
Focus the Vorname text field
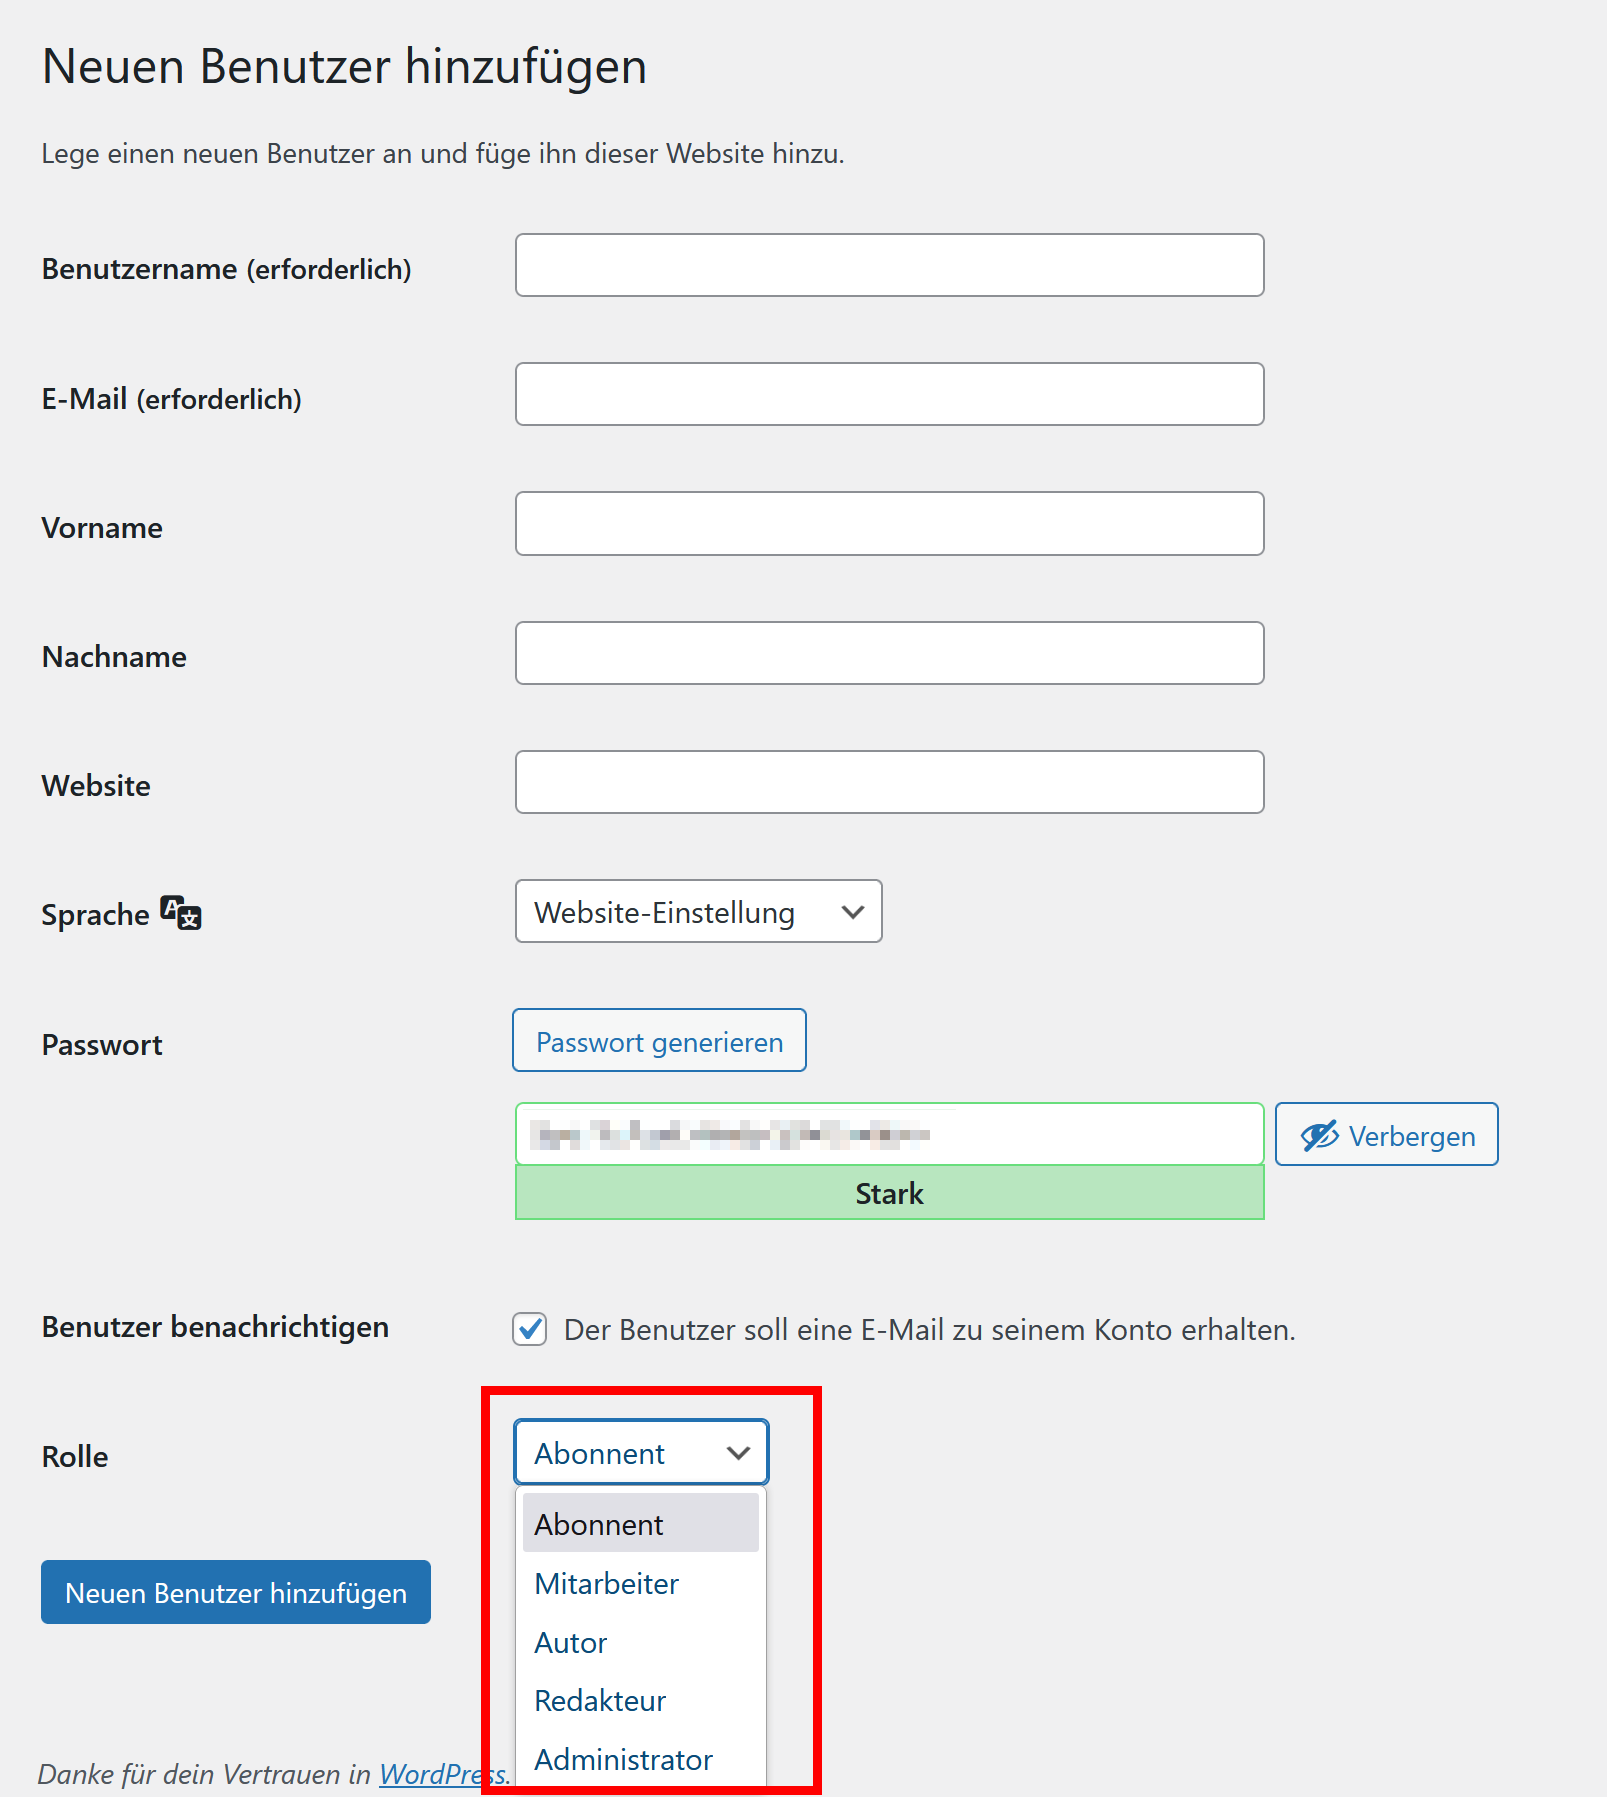point(889,523)
